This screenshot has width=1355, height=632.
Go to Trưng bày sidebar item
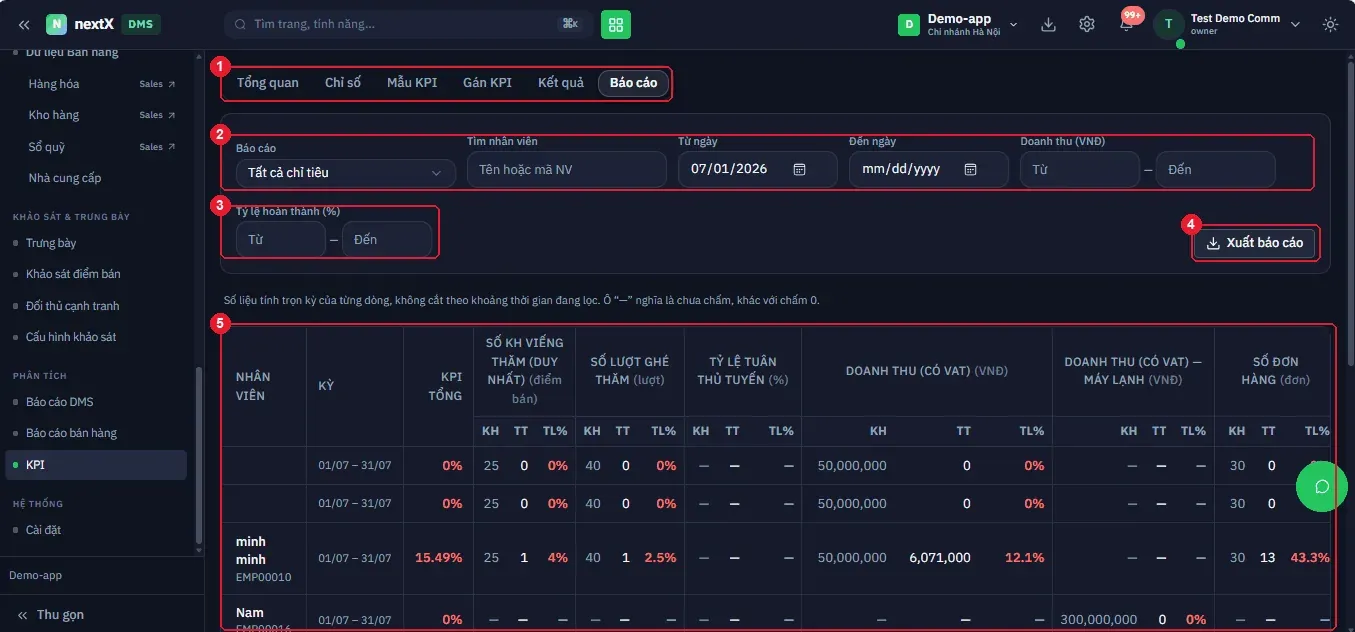(51, 243)
